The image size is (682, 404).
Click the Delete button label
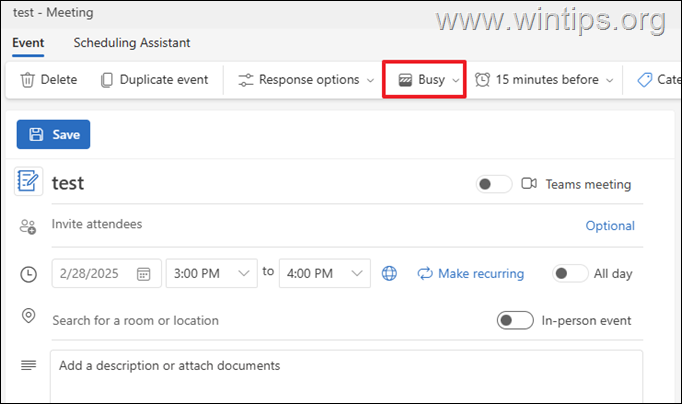59,80
